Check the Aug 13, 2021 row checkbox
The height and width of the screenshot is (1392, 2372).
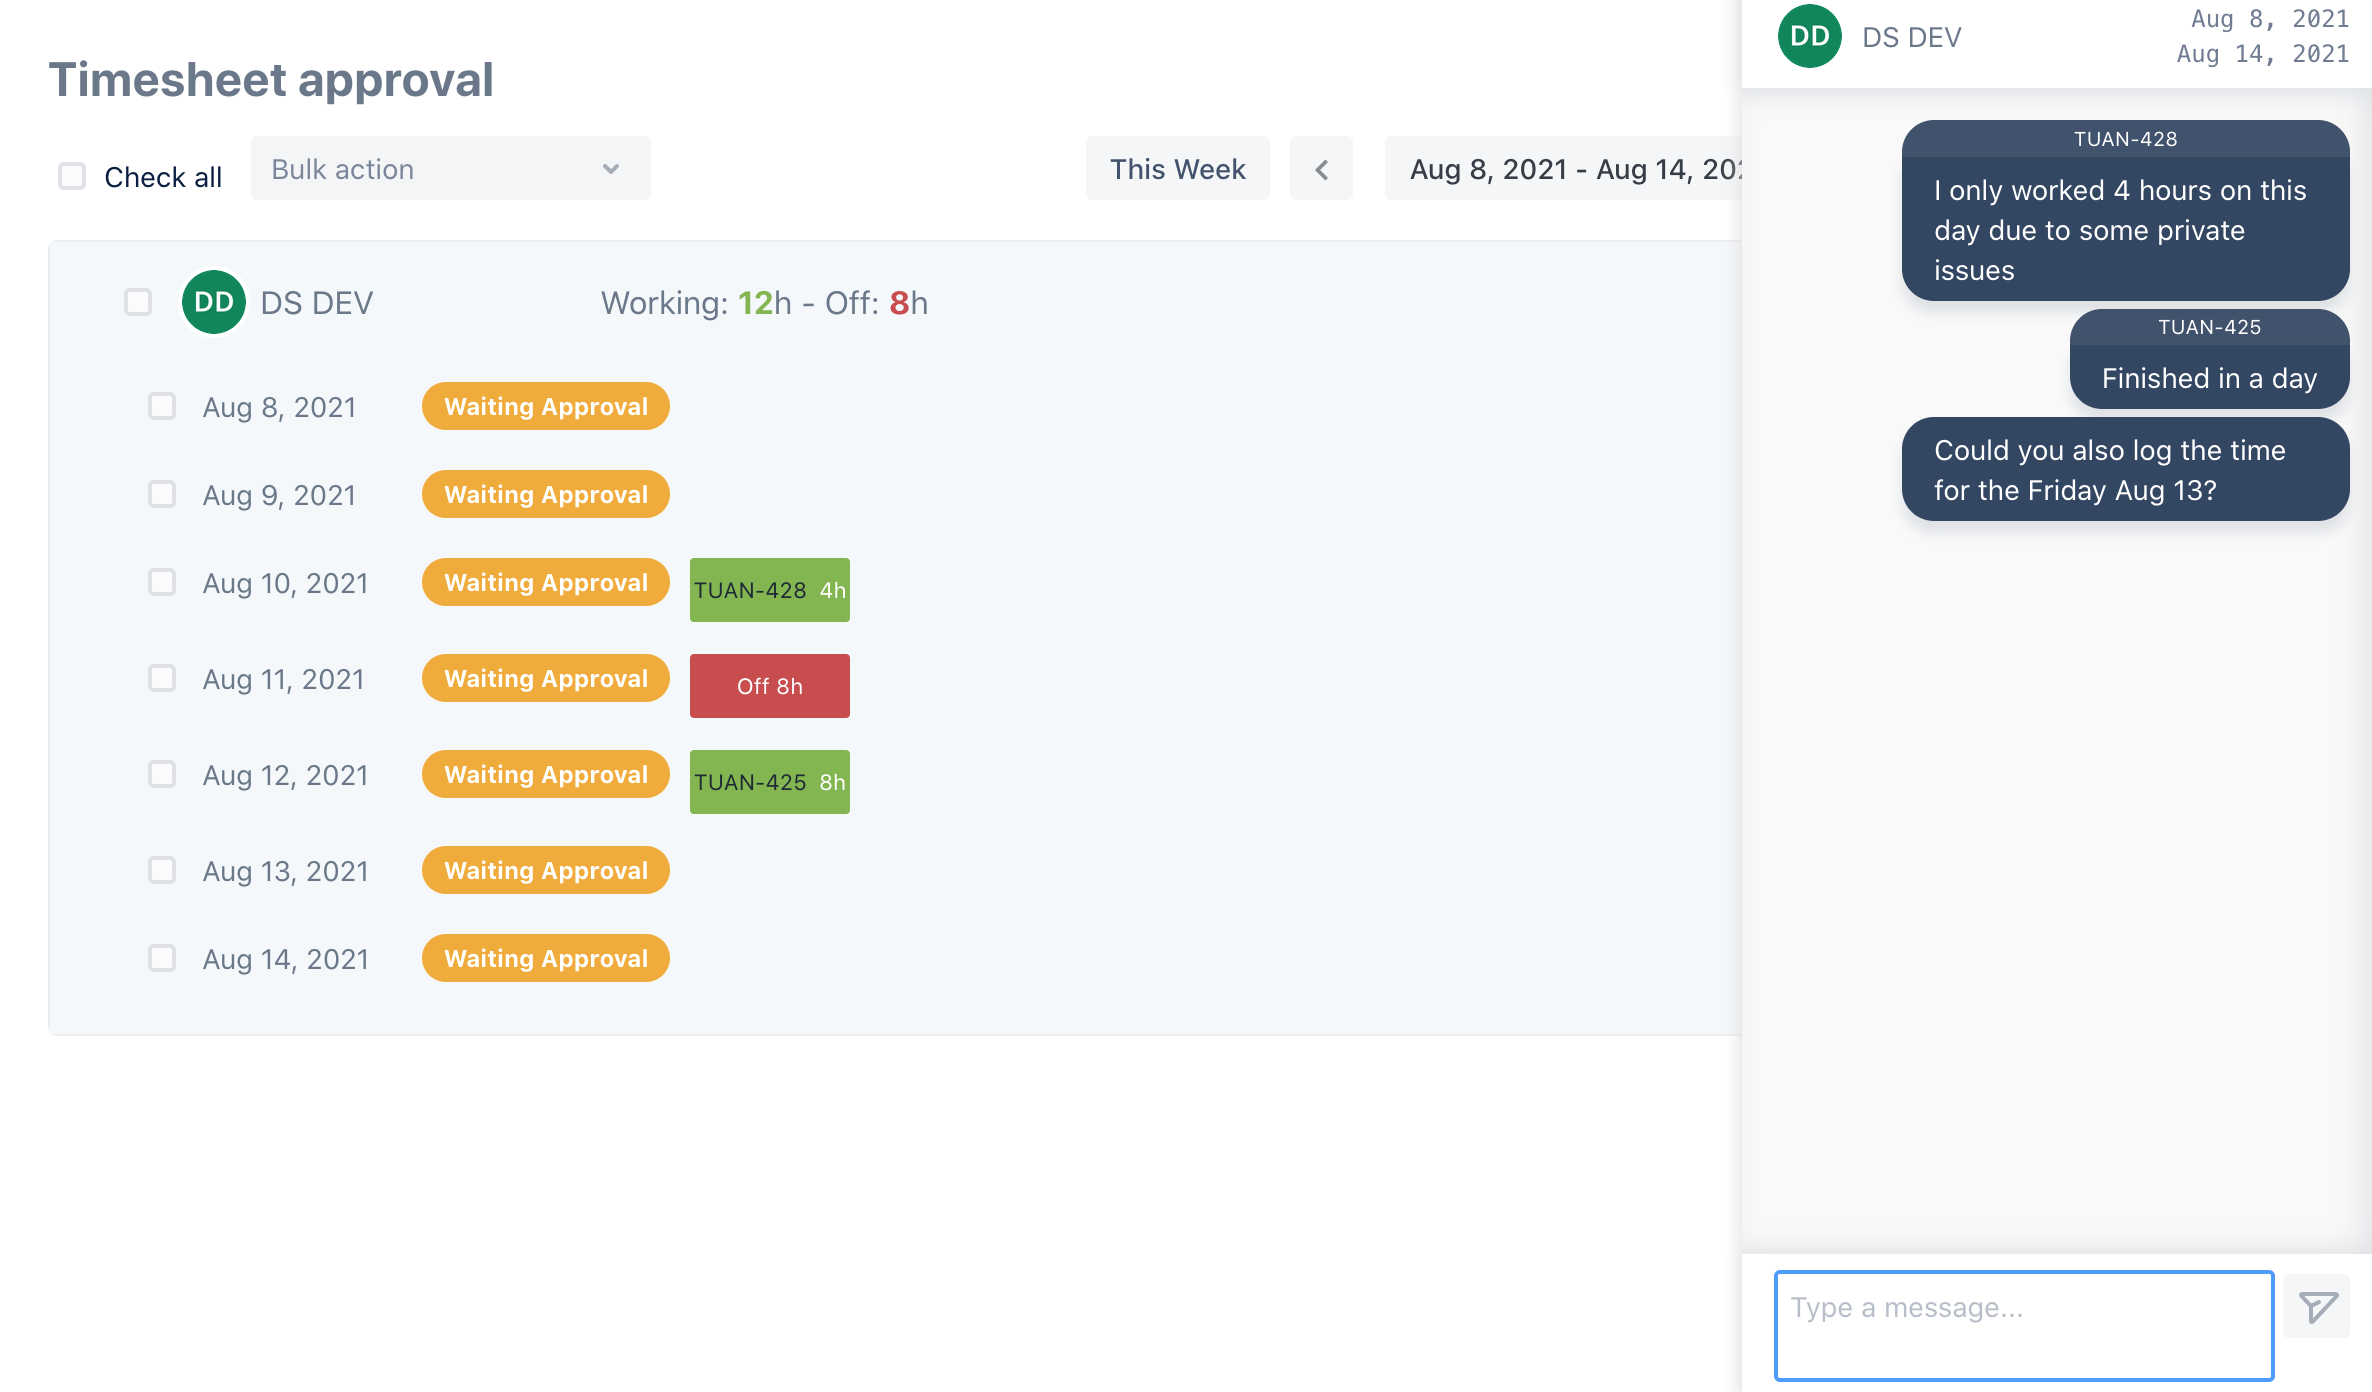162,870
